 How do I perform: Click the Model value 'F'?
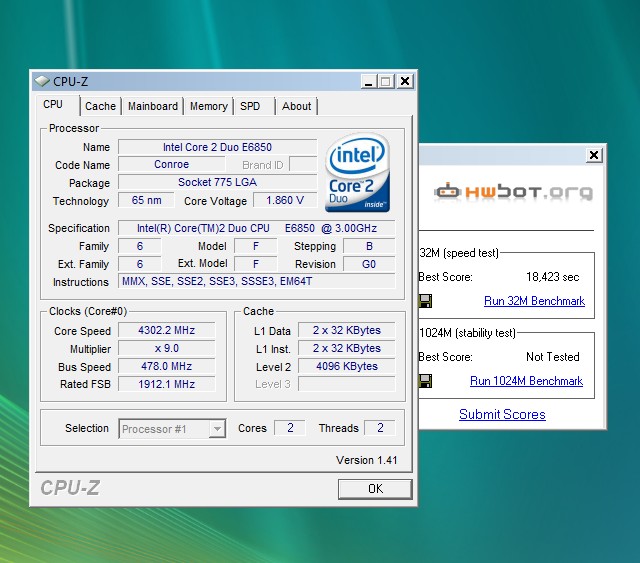[x=256, y=246]
